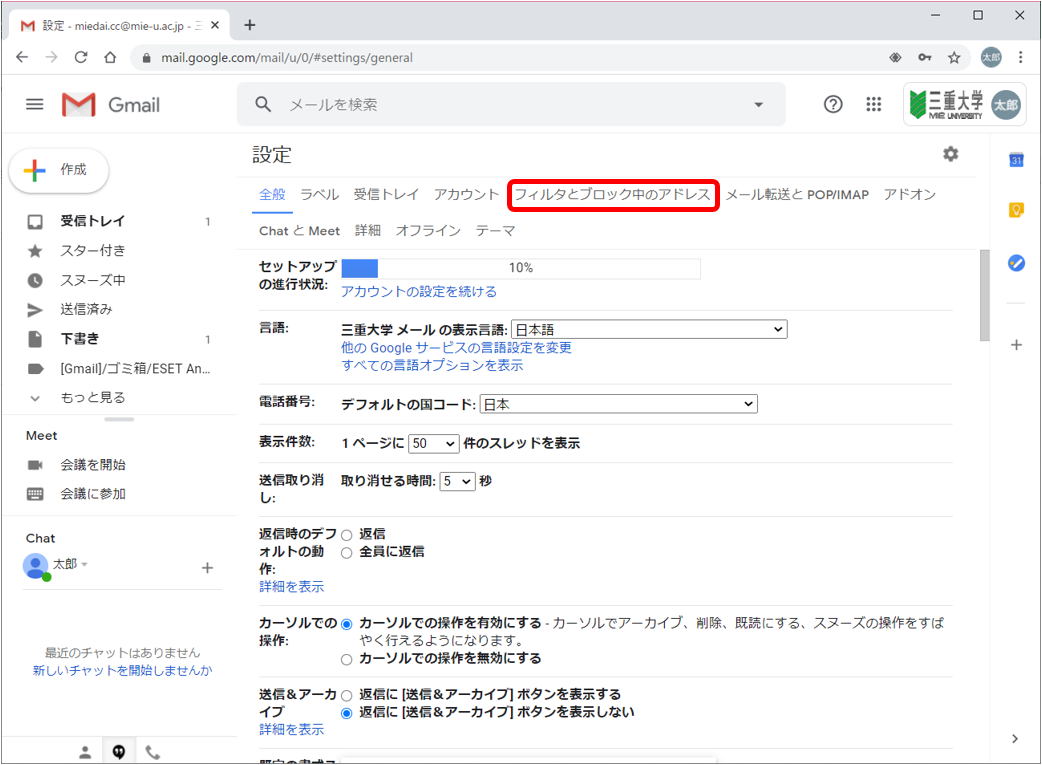Click the settings page vertical scrollbar
Image resolution: width=1042 pixels, height=765 pixels.
[985, 295]
